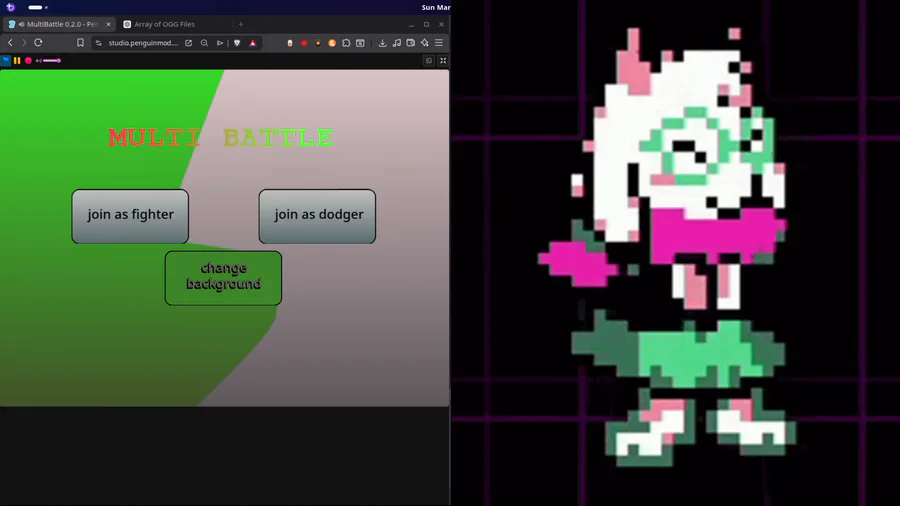The height and width of the screenshot is (506, 900).
Task: Toggle the sidebar panel icon
Action: pos(360,43)
